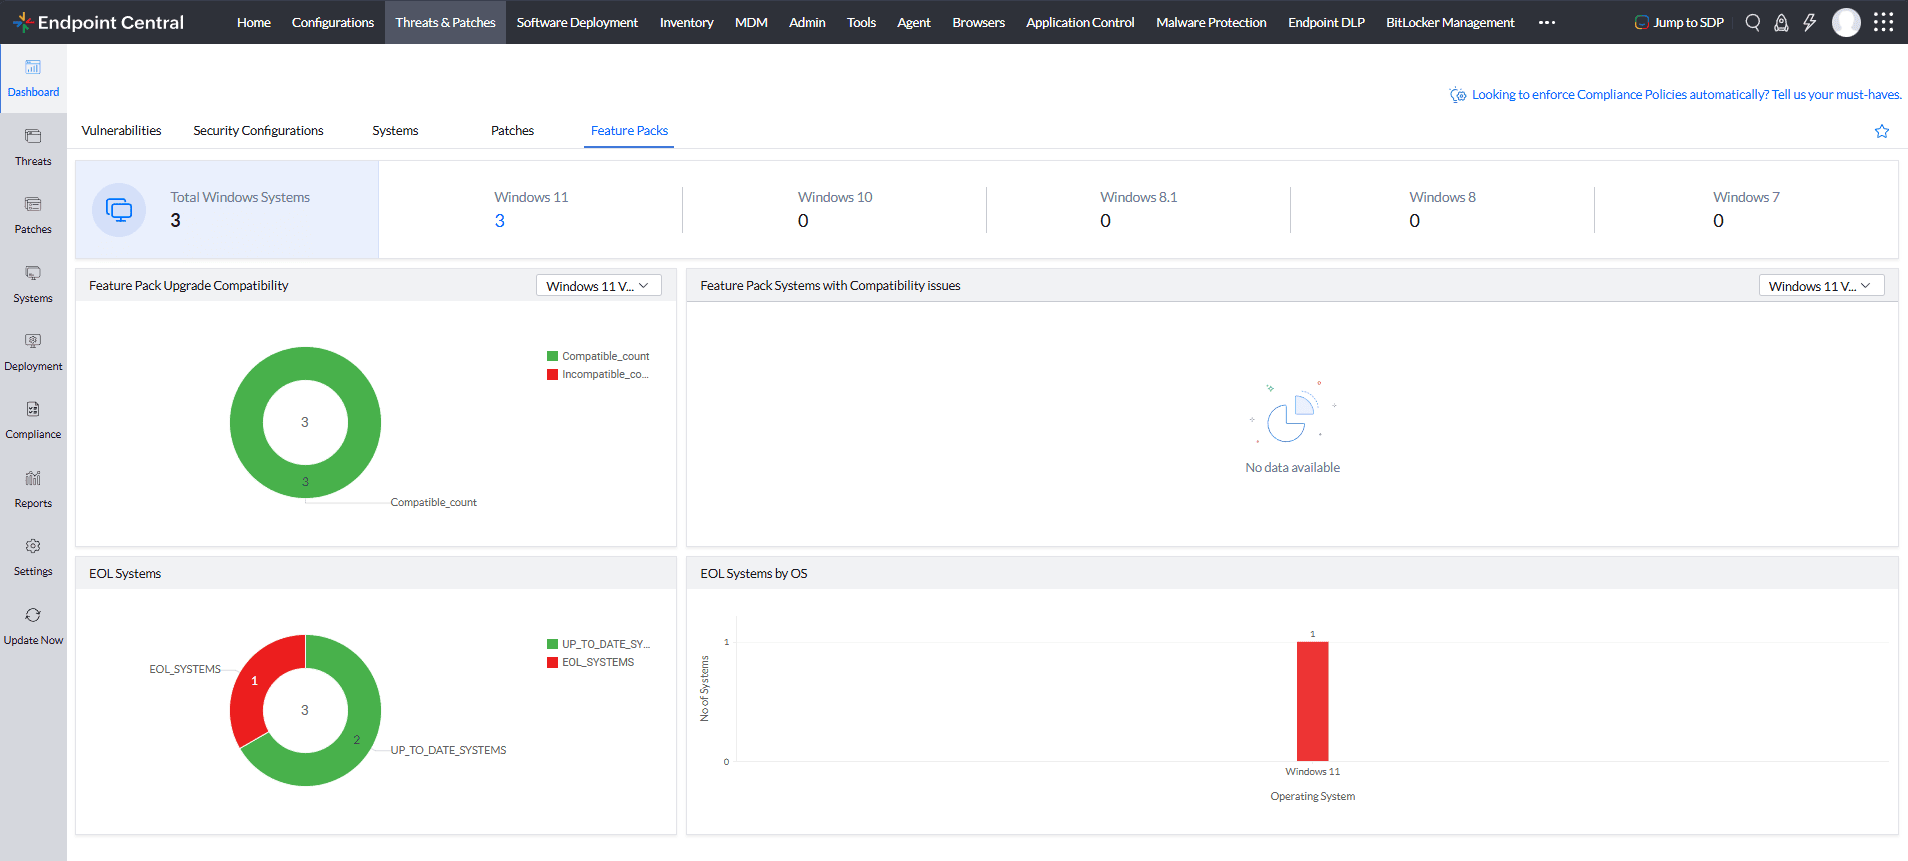Viewport: 1908px width, 861px height.
Task: Toggle the EOL_SYSTEMS legend swatch
Action: click(x=552, y=663)
